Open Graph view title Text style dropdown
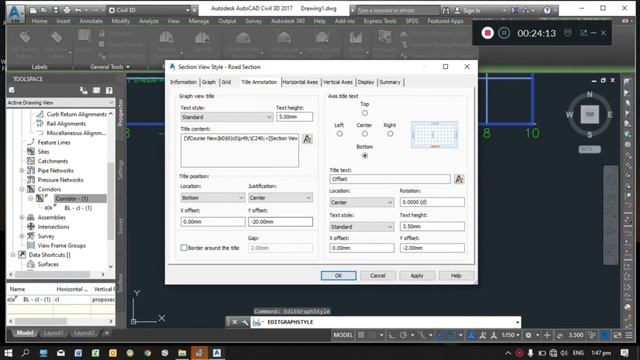Viewport: 640px width, 360px height. pos(227,117)
